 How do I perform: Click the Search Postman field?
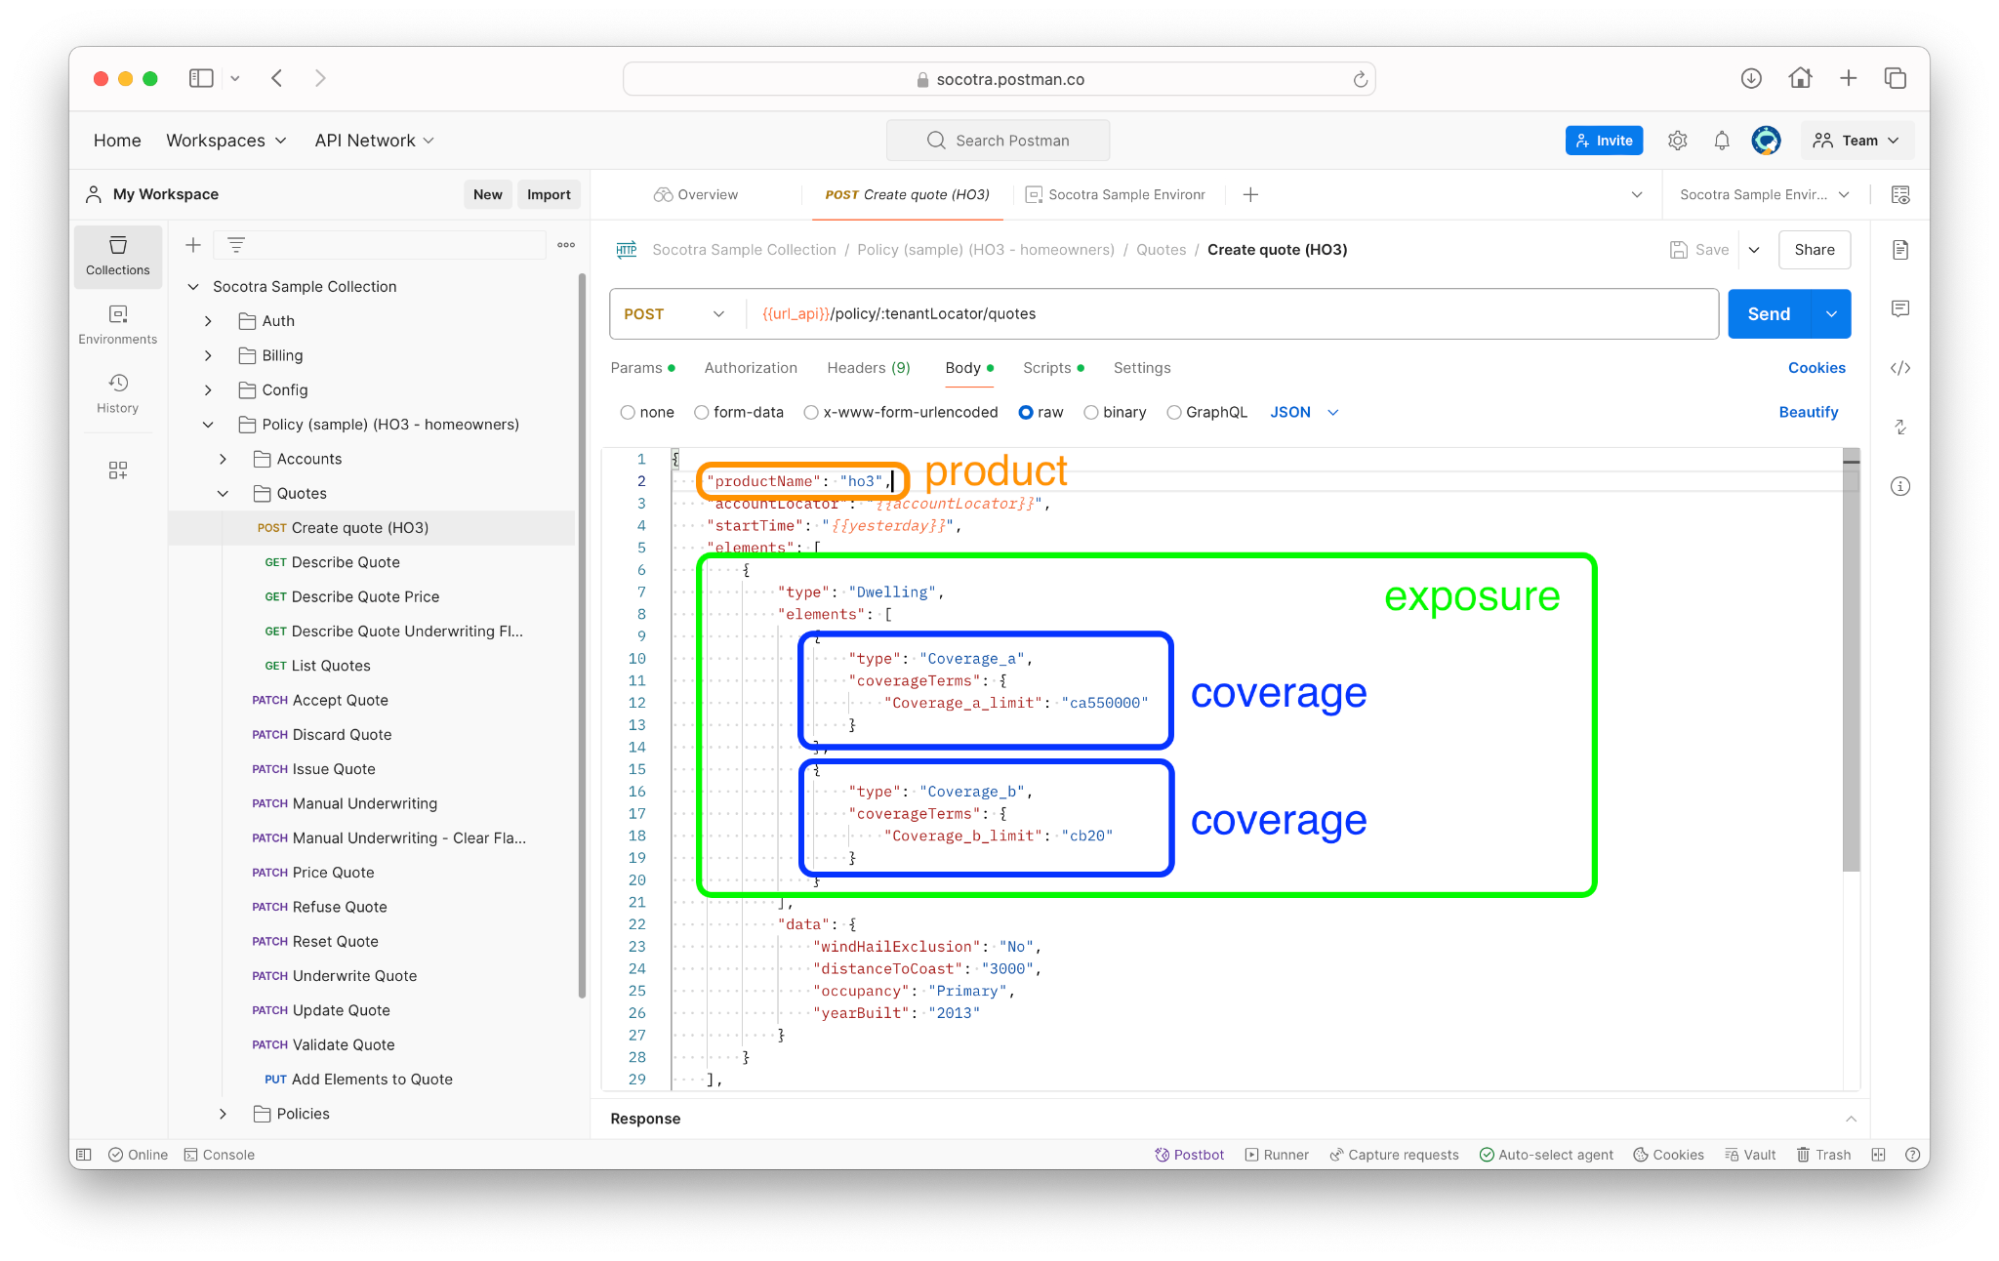tap(998, 141)
